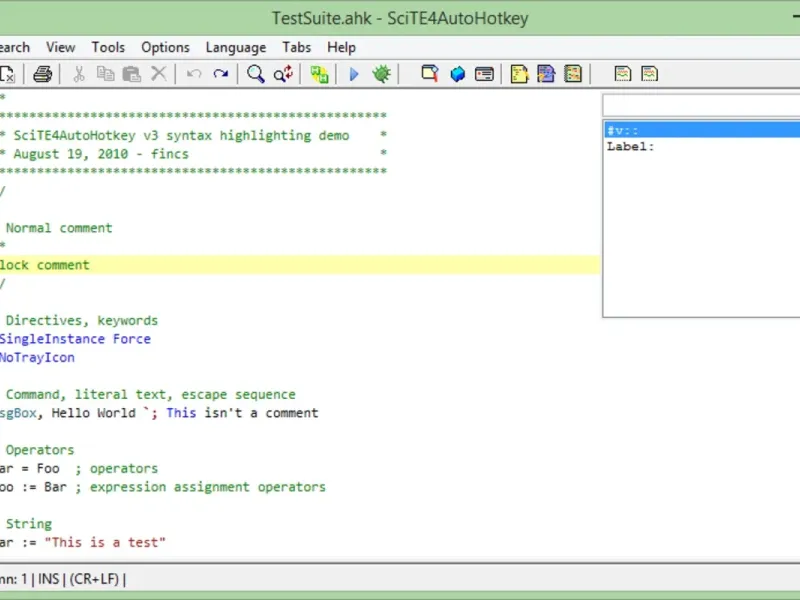Click the first of the two adjacent squiggle-page icons
This screenshot has width=800, height=600.
click(x=622, y=74)
